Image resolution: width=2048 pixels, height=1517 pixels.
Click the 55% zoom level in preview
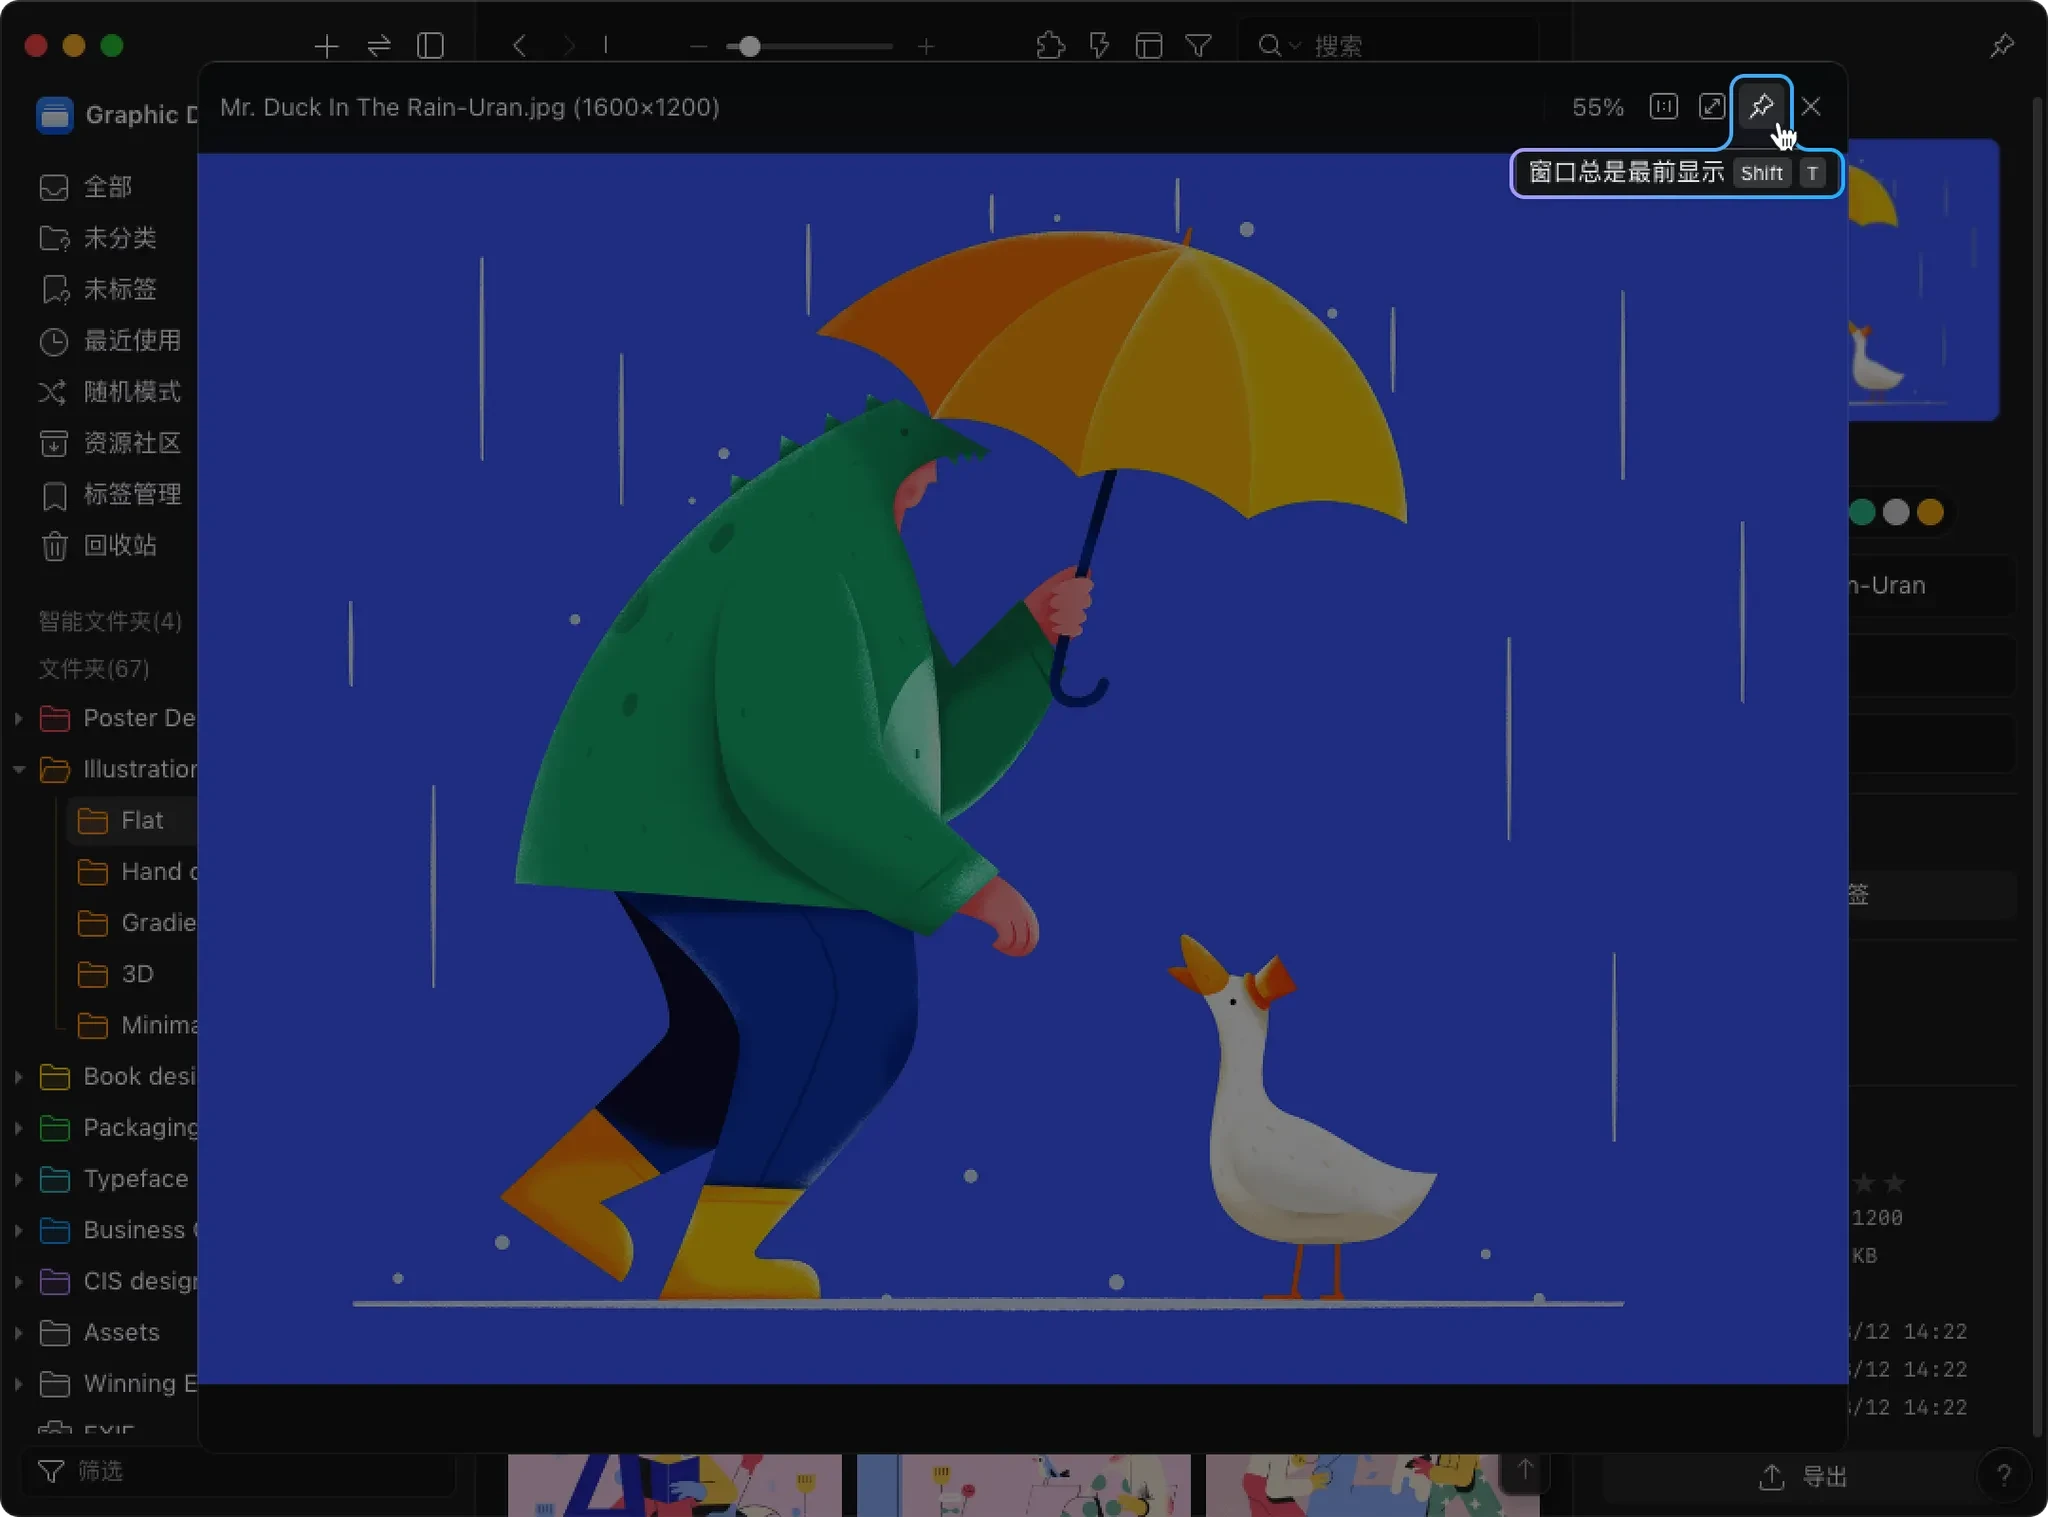pos(1597,107)
